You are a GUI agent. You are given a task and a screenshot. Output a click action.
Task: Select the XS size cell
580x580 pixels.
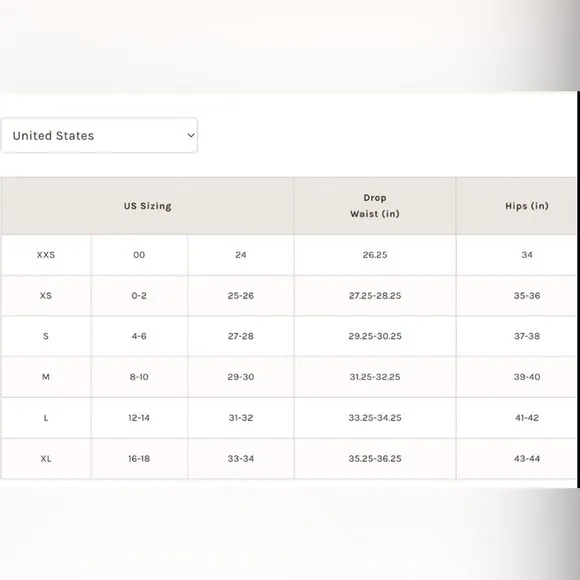coord(46,296)
